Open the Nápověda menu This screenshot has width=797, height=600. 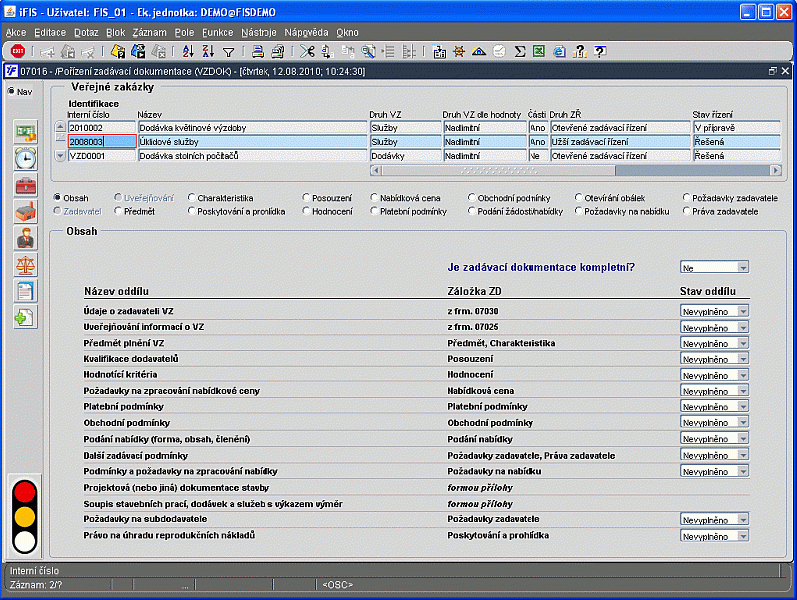306,33
